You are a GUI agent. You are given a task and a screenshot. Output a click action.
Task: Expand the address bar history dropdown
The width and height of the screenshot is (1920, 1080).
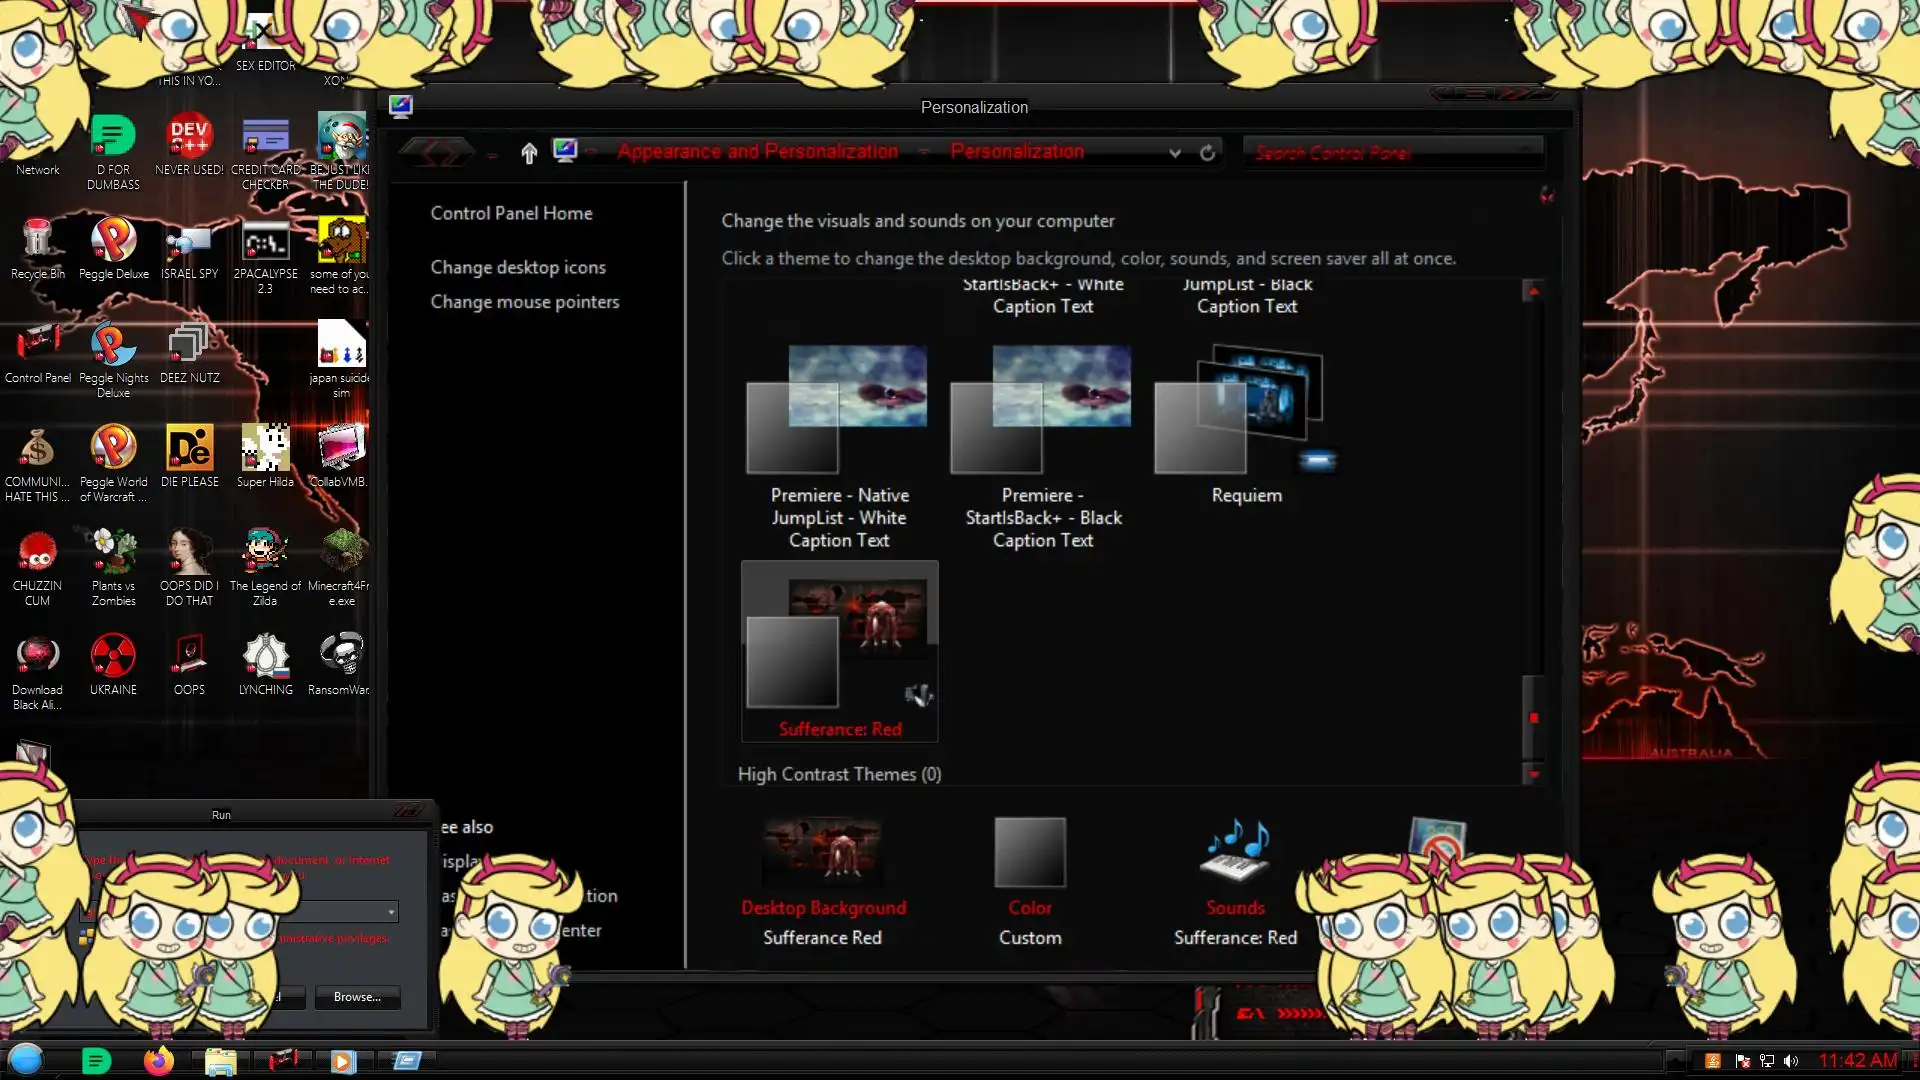pyautogui.click(x=1175, y=153)
